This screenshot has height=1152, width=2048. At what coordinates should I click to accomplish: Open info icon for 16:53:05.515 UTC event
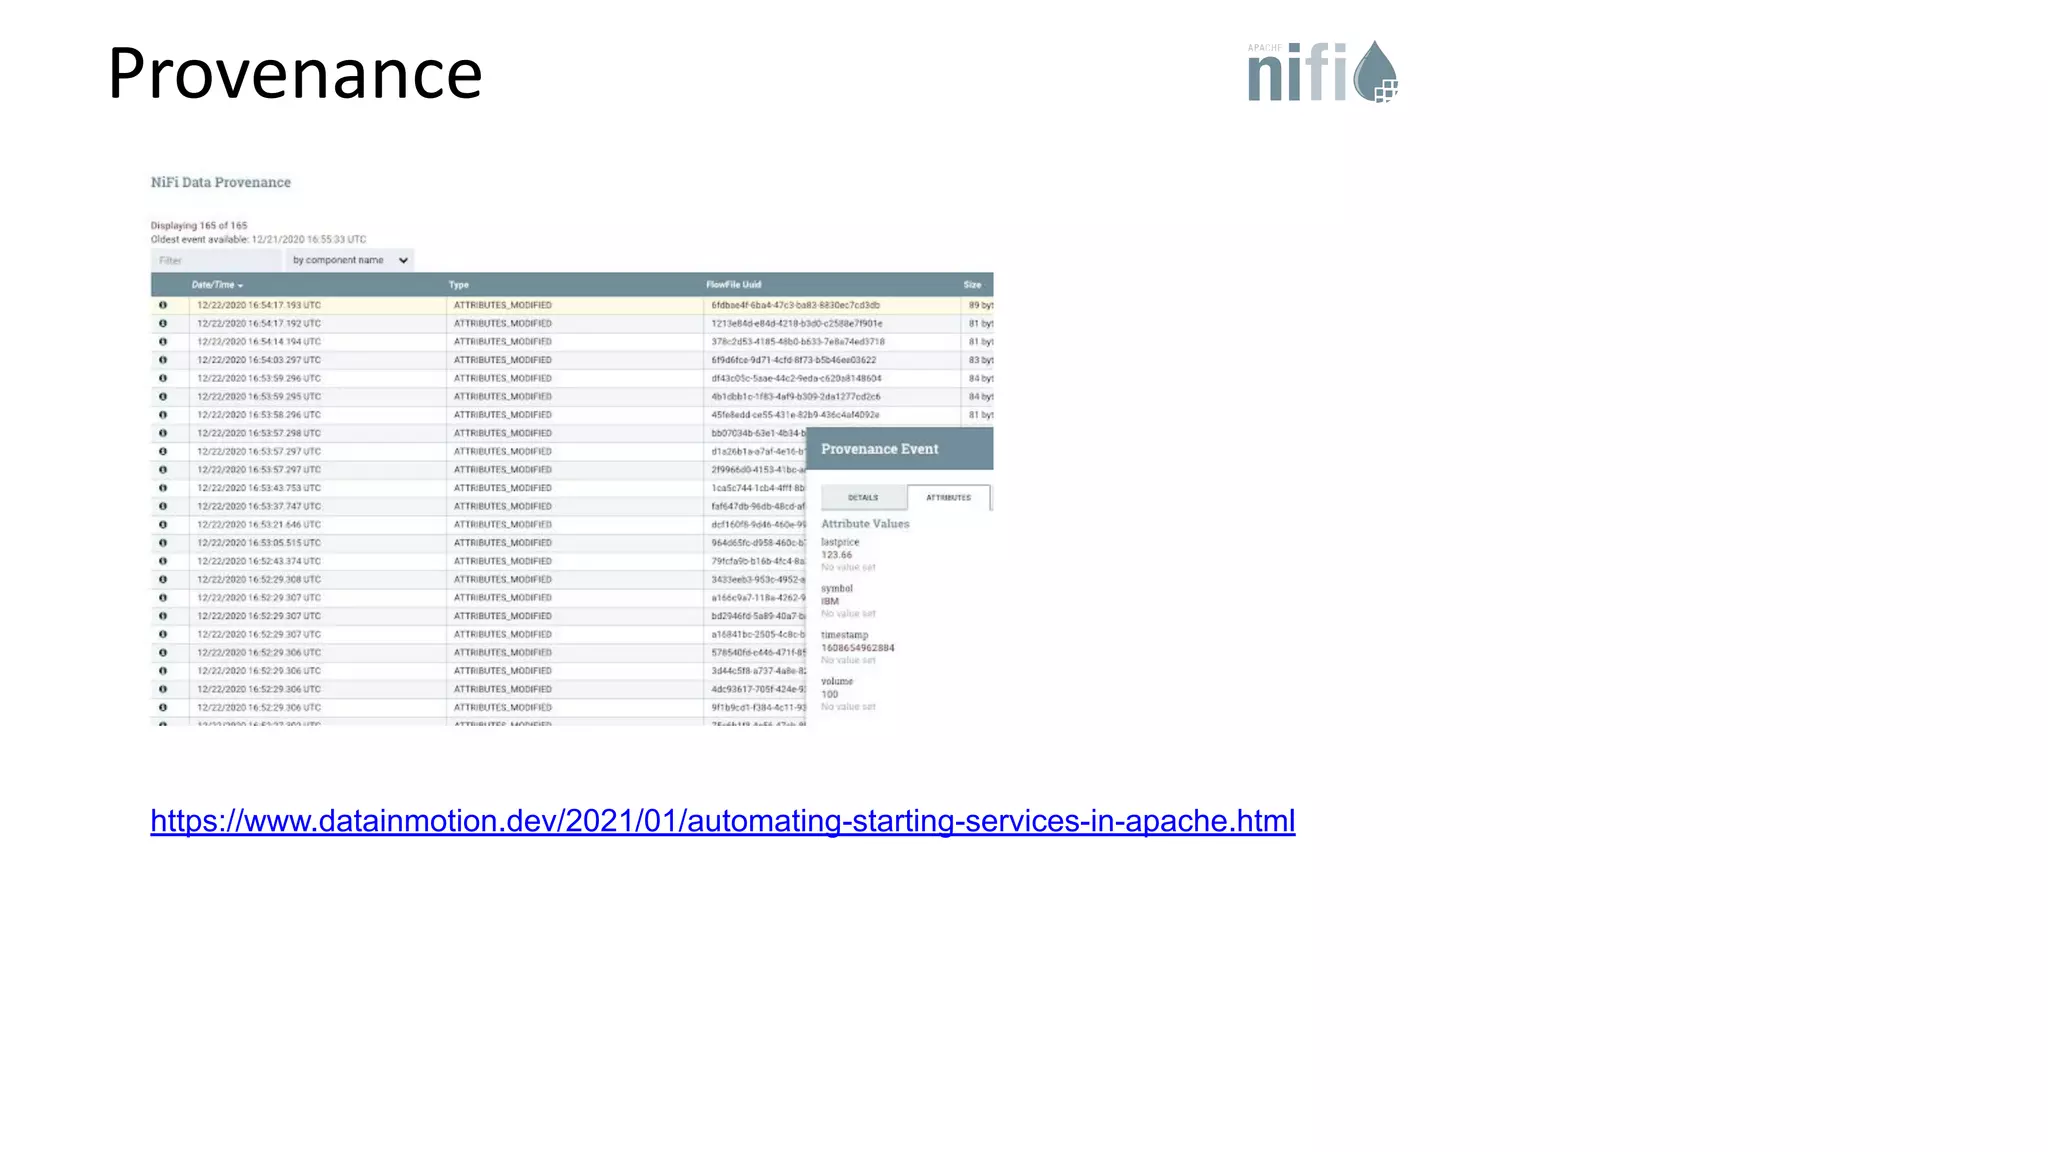pos(163,543)
